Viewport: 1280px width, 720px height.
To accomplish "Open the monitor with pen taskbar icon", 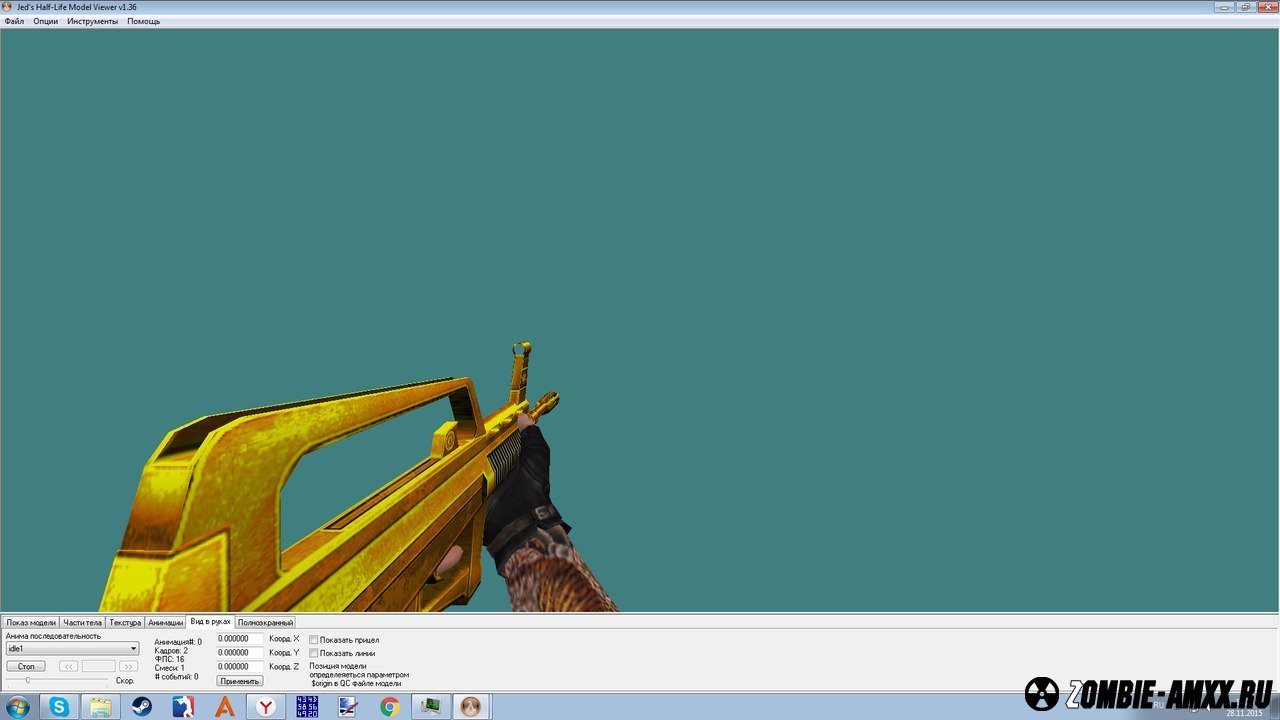I will [348, 707].
